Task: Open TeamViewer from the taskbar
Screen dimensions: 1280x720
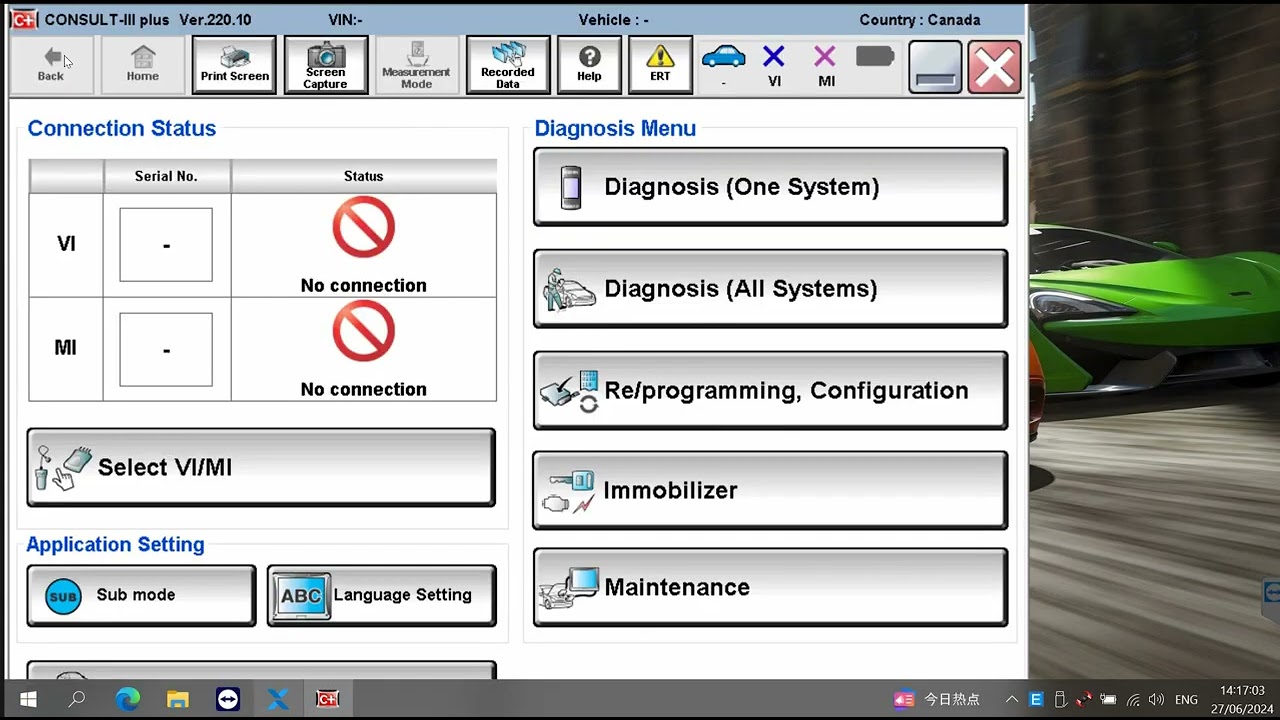Action: [x=228, y=699]
